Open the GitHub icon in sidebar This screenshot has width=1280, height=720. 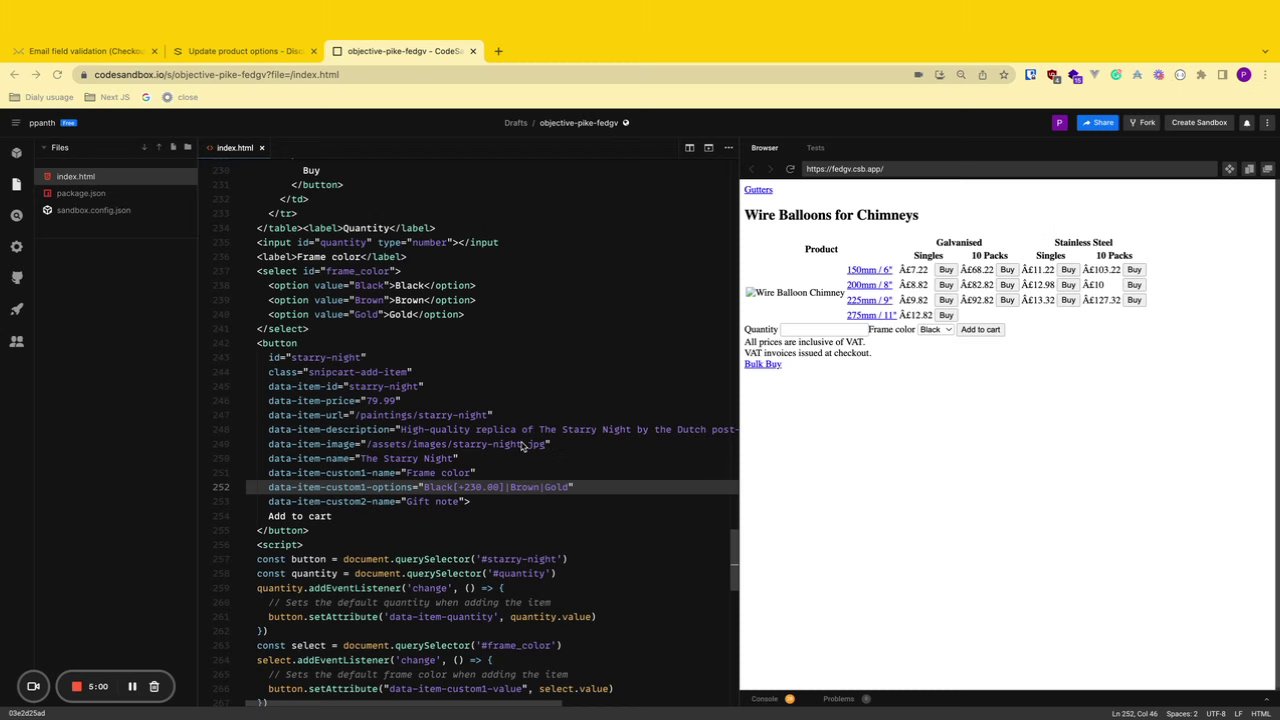click(x=16, y=278)
